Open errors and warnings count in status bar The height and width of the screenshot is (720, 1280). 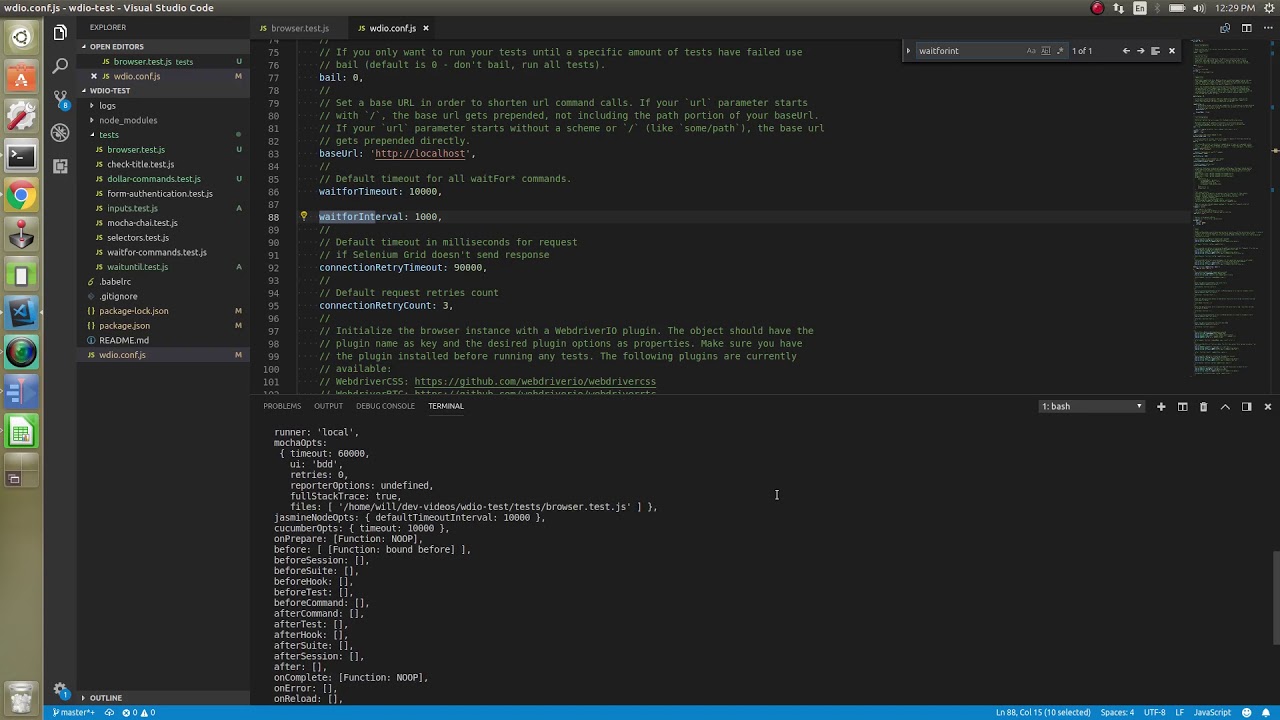tap(138, 713)
